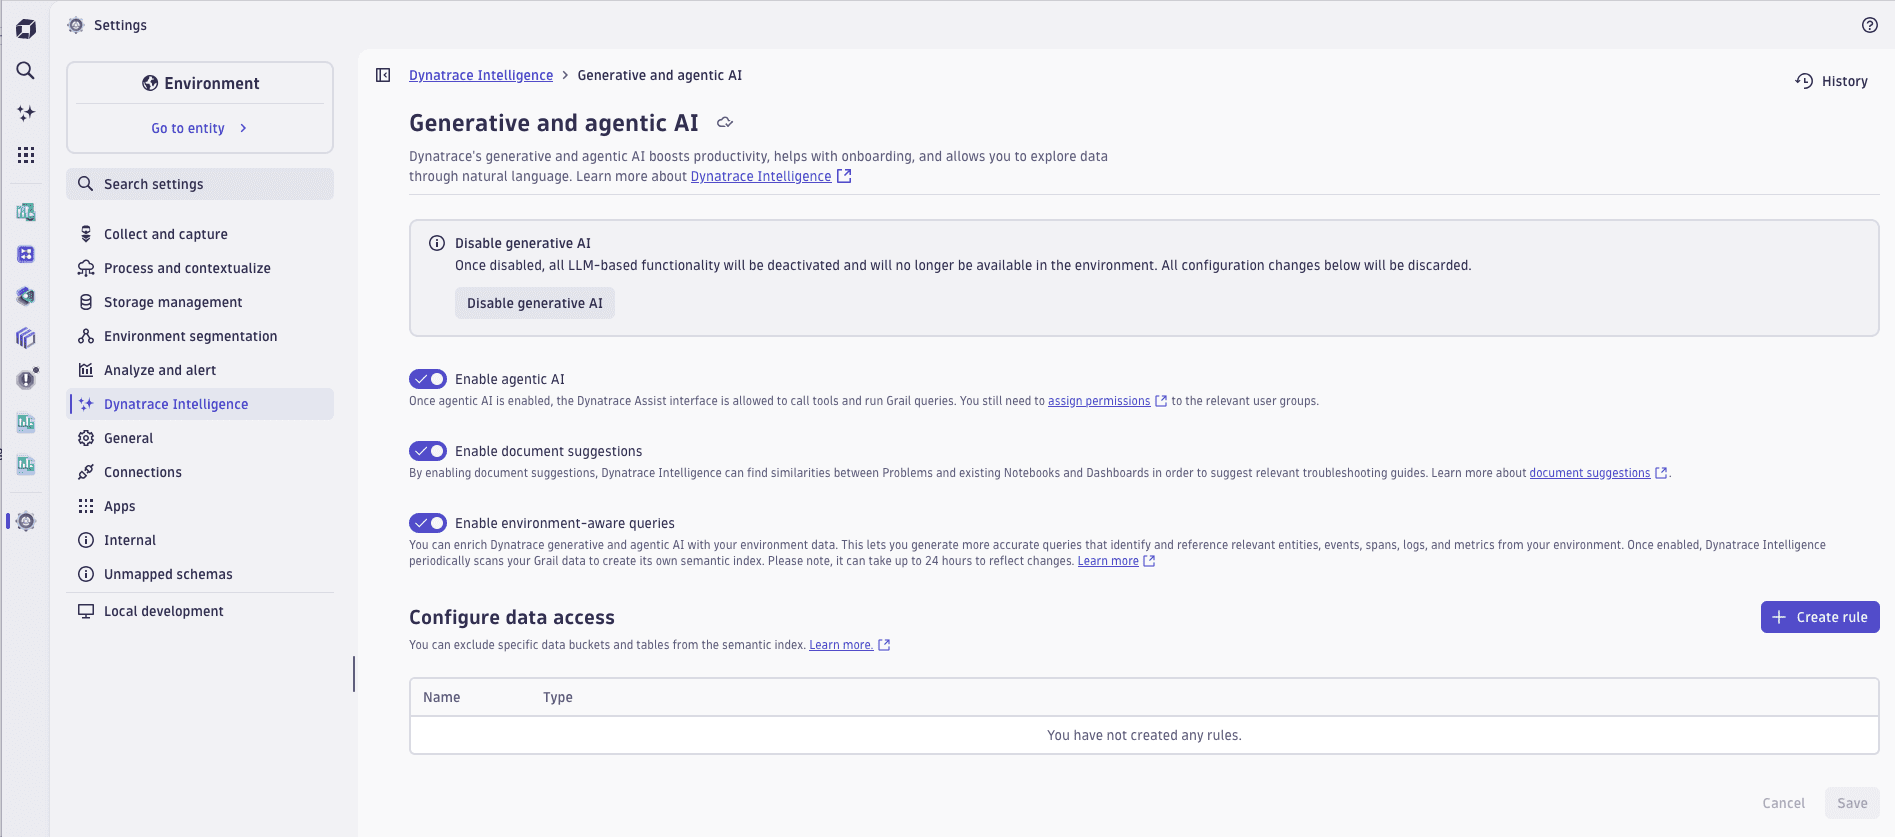Click Learn more link under environment-aware queries

(1108, 561)
